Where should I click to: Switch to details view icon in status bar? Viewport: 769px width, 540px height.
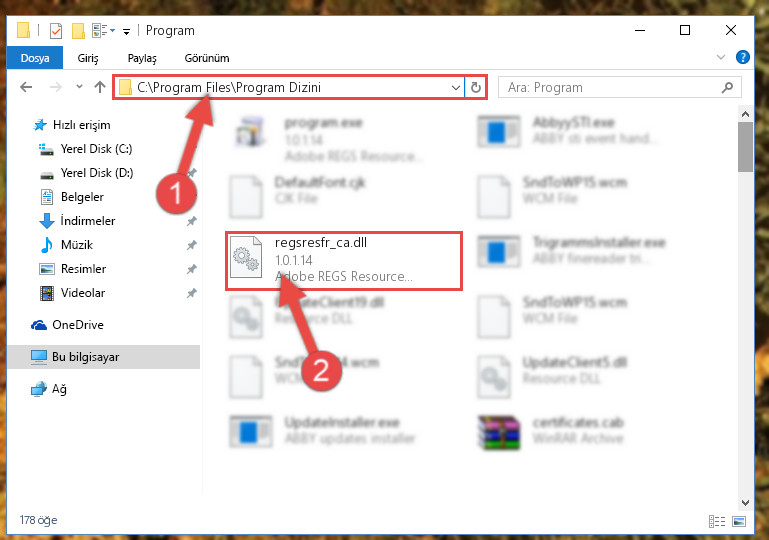(717, 521)
